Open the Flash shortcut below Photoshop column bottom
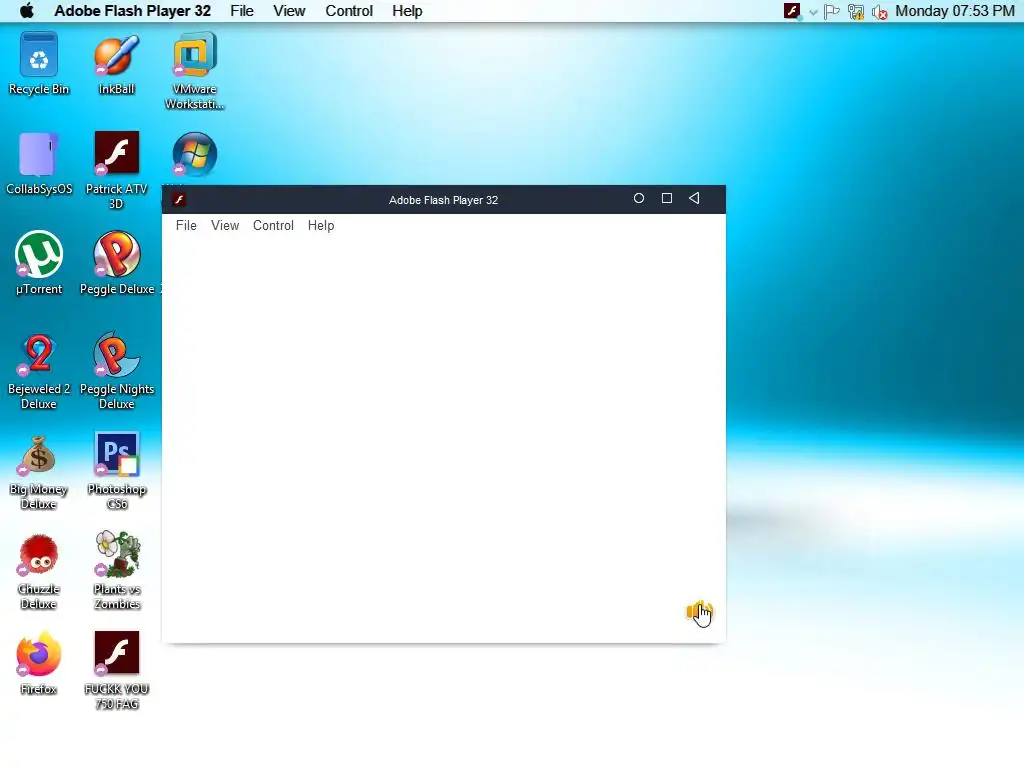The width and height of the screenshot is (1024, 768). pyautogui.click(x=116, y=671)
